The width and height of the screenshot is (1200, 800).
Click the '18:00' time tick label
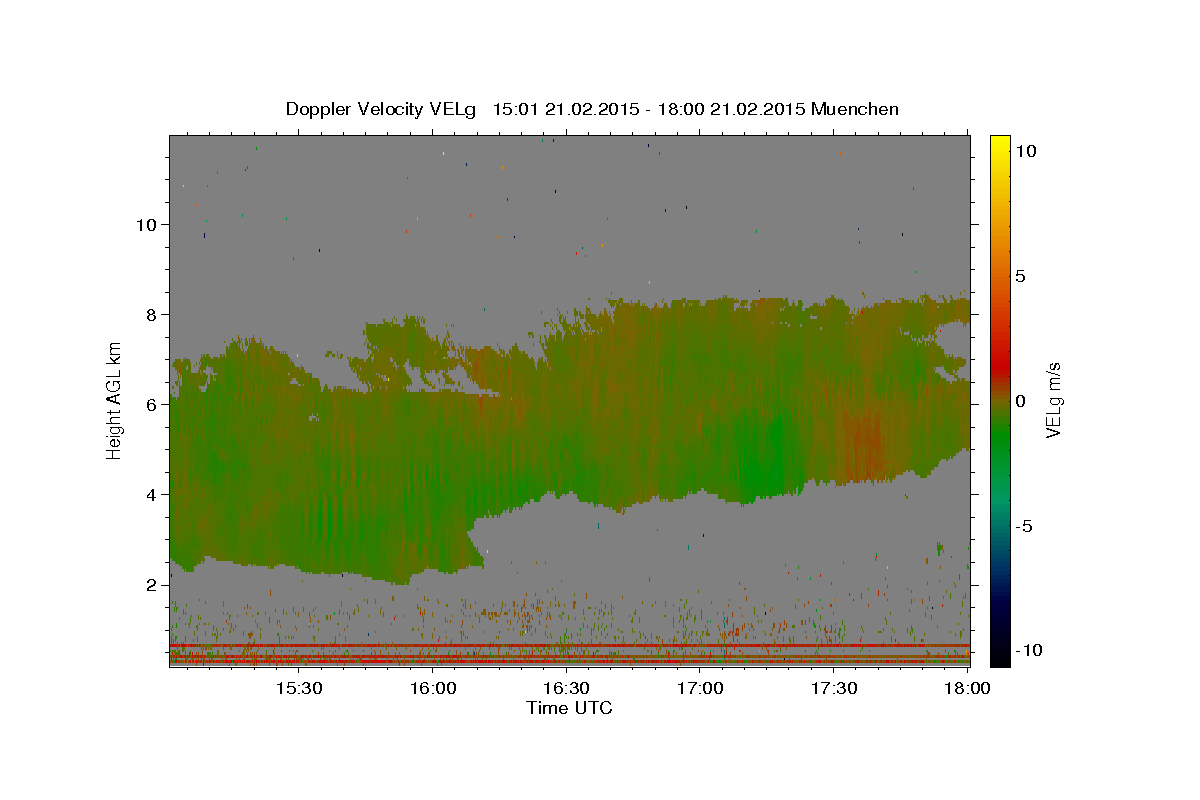point(968,689)
